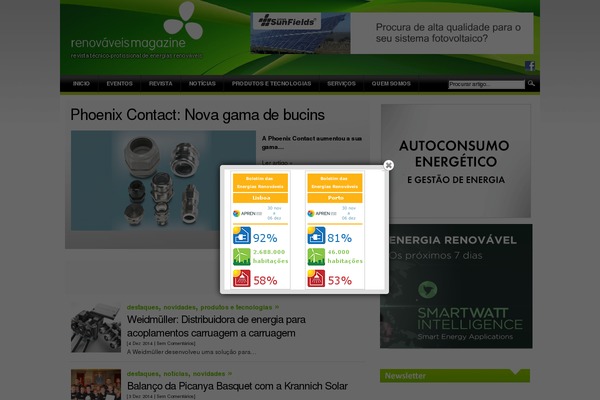600x400 pixels.
Task: Click 'produtos e tecnologias' category tag
Action: click(236, 307)
